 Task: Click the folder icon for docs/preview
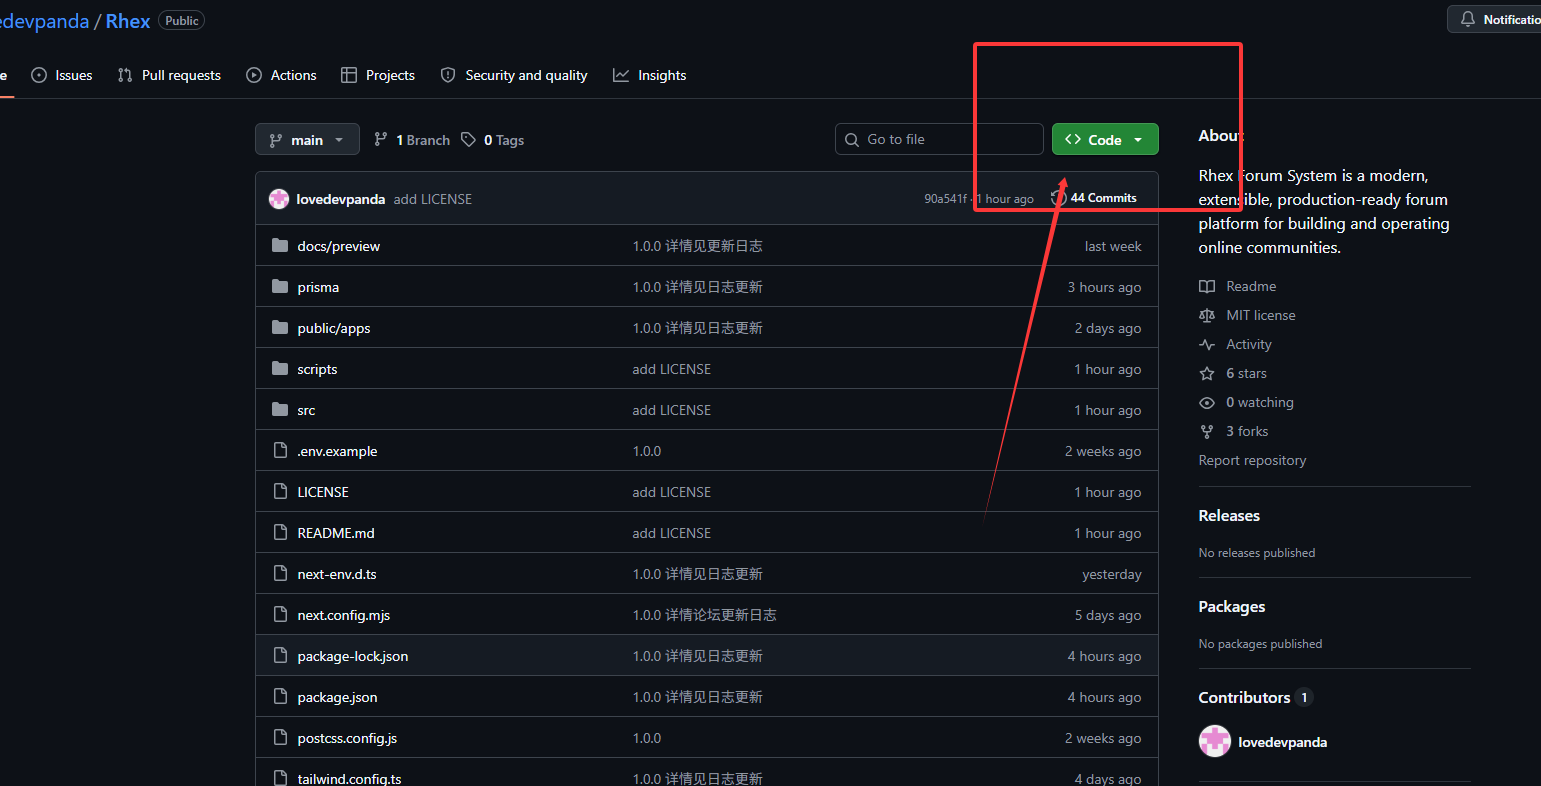(x=280, y=246)
